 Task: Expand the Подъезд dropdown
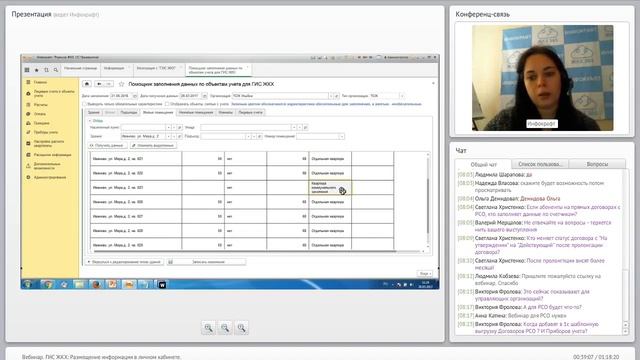pyautogui.click(x=248, y=136)
